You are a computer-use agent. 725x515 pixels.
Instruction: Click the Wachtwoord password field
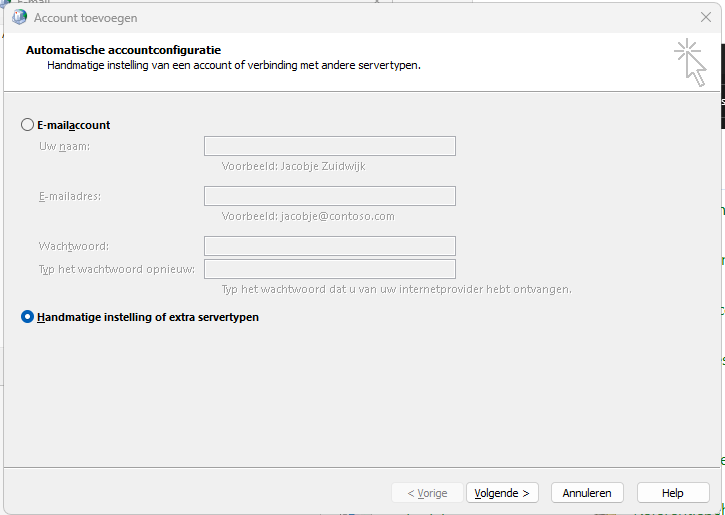[330, 246]
